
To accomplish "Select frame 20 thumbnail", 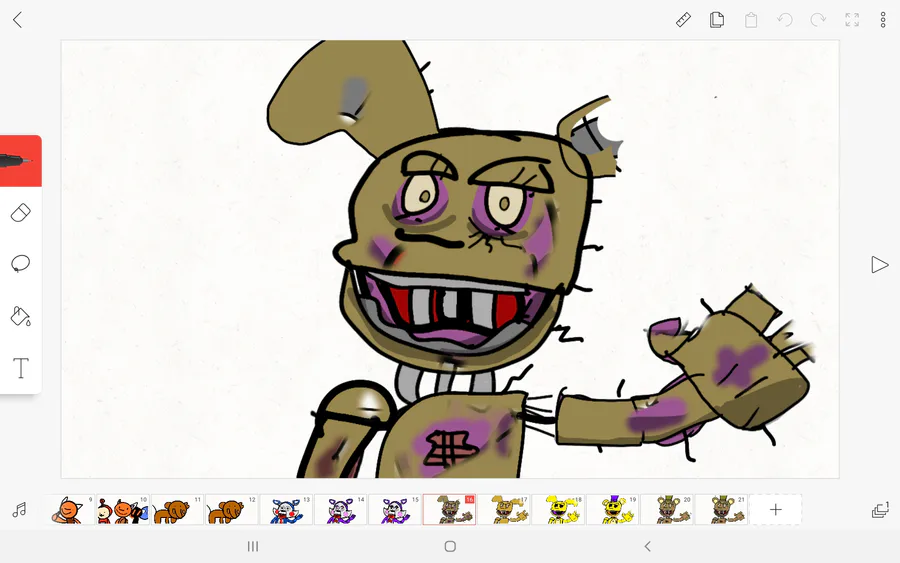I will point(666,510).
